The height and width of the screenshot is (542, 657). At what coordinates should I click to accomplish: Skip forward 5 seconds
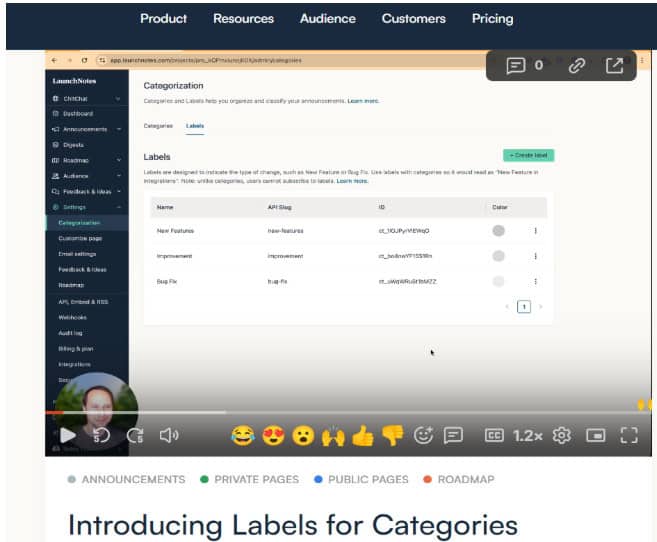pos(135,436)
